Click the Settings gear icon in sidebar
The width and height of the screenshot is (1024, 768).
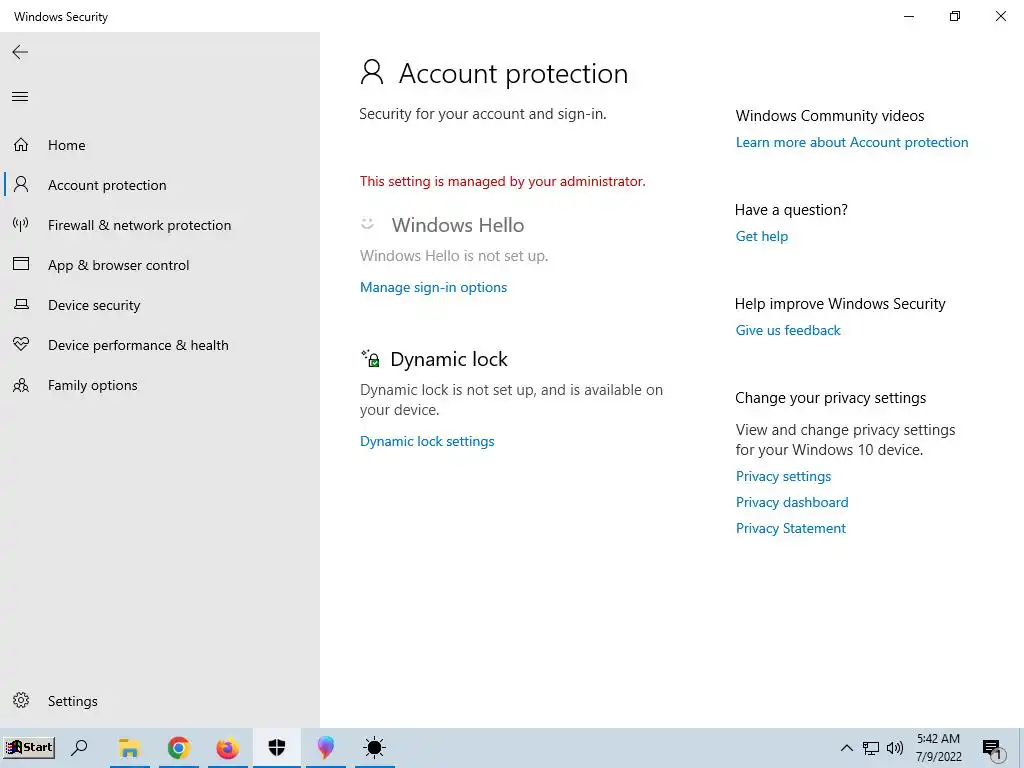tap(21, 700)
